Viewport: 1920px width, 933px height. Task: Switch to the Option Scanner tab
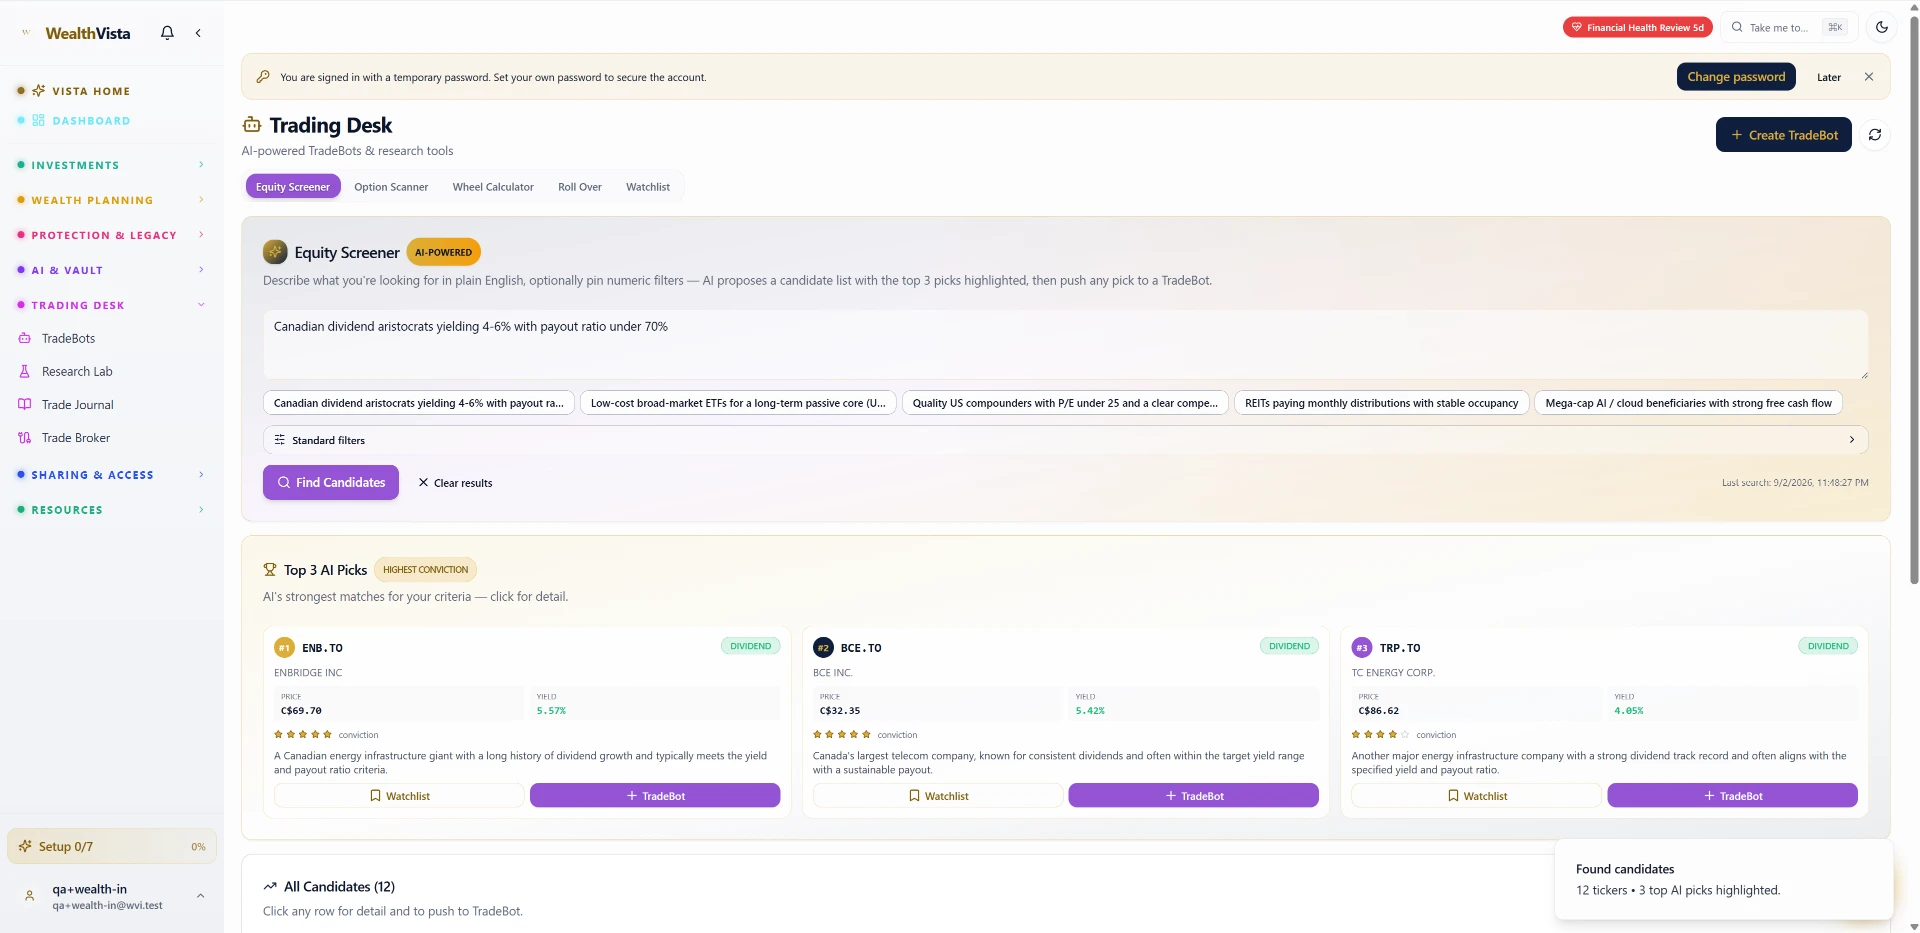click(391, 187)
